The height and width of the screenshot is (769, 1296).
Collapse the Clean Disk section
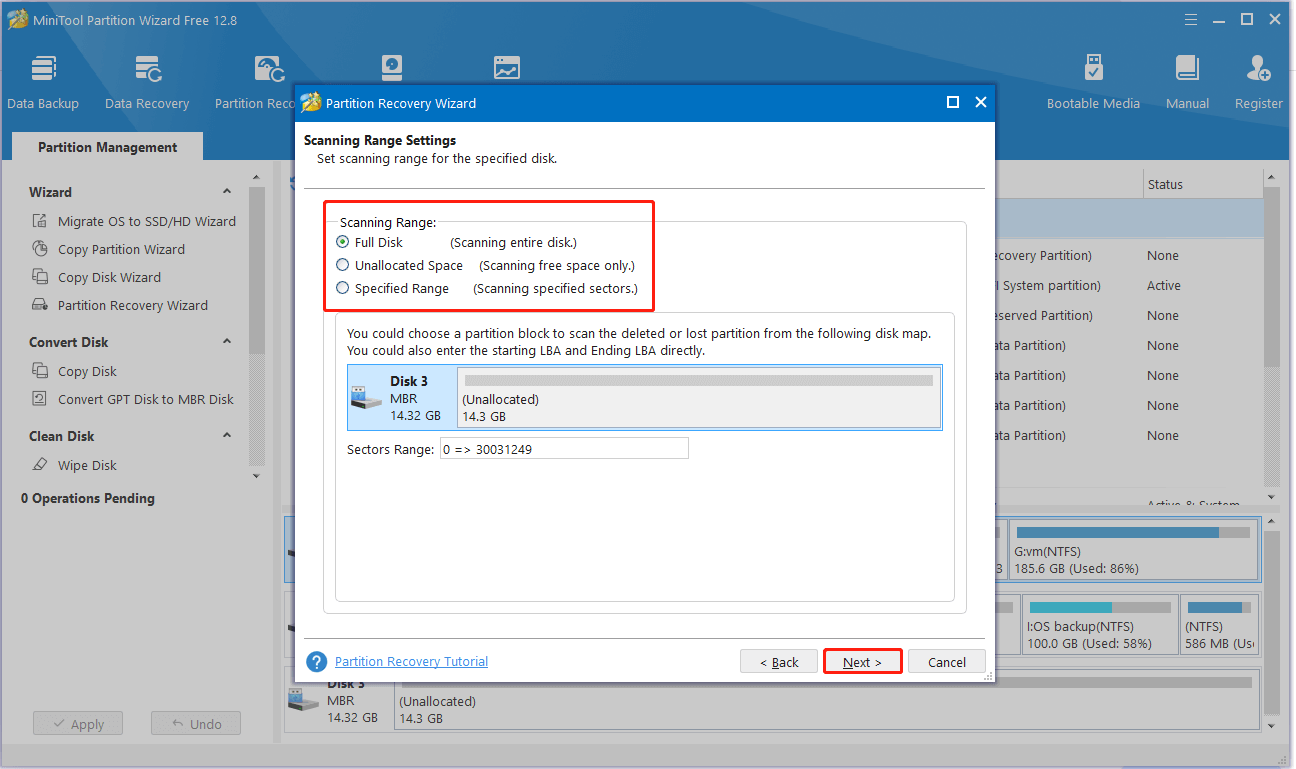coord(227,436)
